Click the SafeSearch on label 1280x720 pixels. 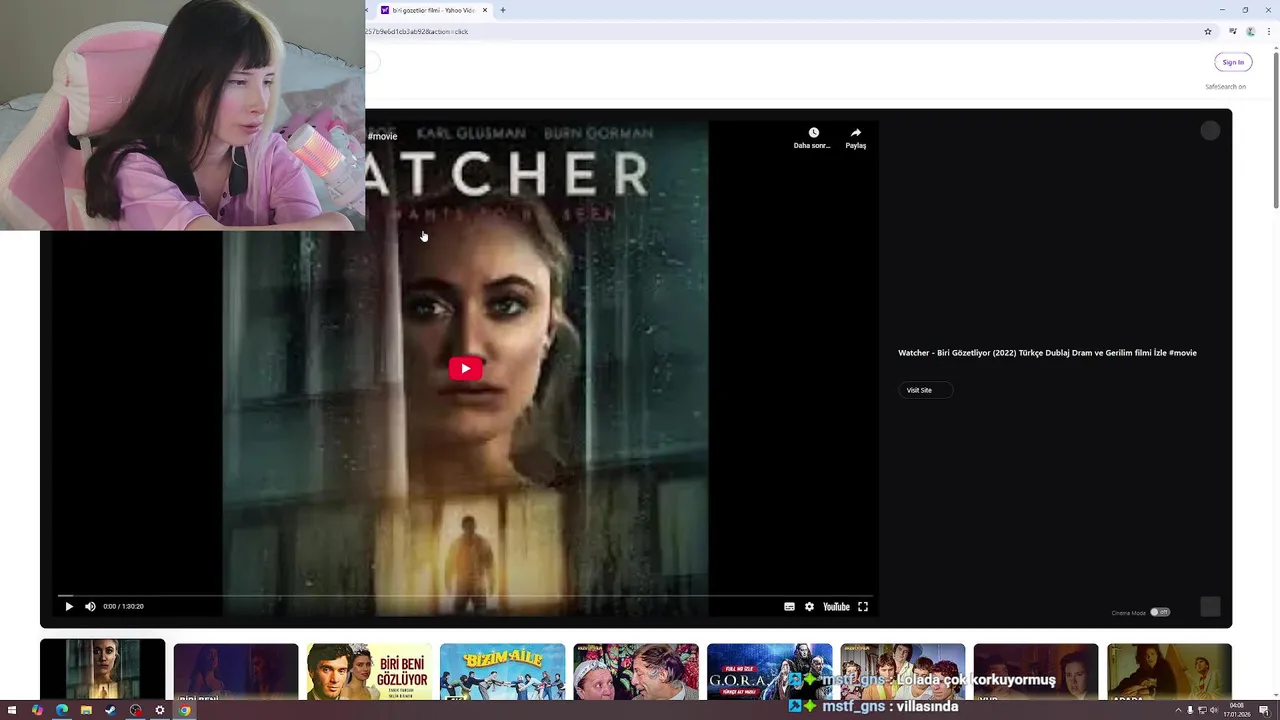(x=1225, y=87)
